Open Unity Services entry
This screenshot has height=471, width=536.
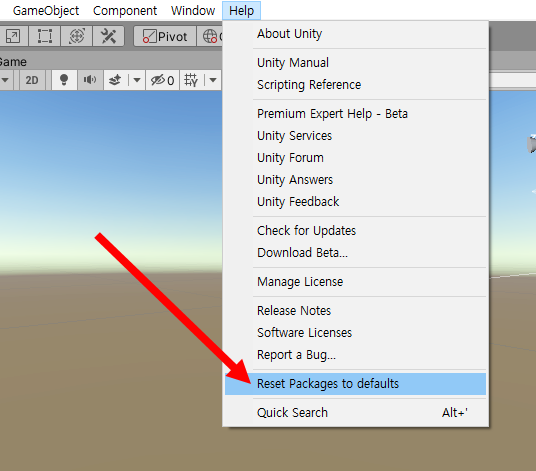355,136
